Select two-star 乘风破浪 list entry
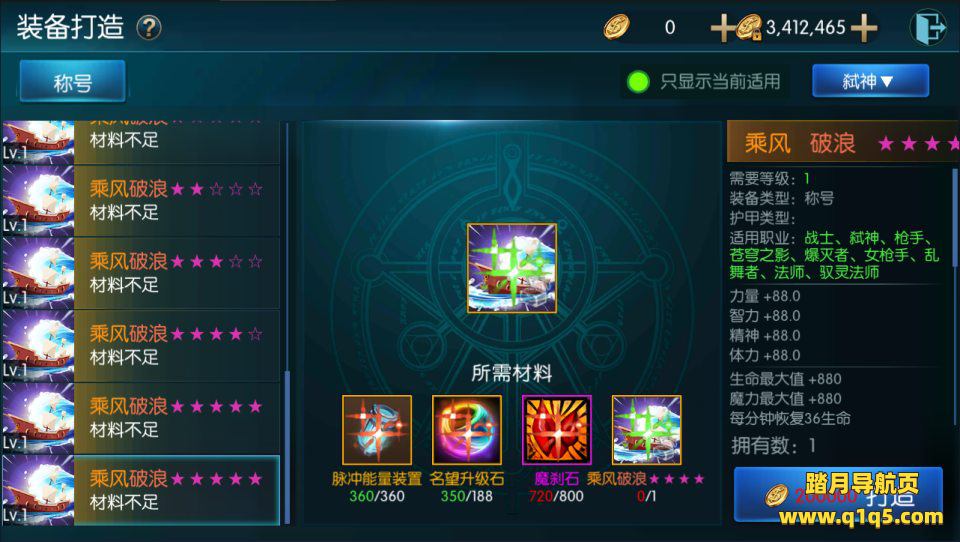The image size is (960, 542). [x=140, y=201]
